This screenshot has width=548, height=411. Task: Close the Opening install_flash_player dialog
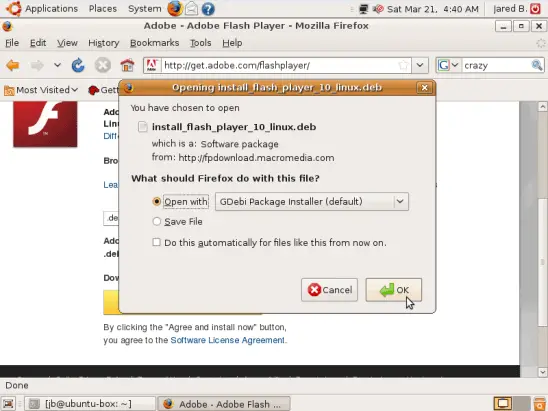pyautogui.click(x=424, y=88)
